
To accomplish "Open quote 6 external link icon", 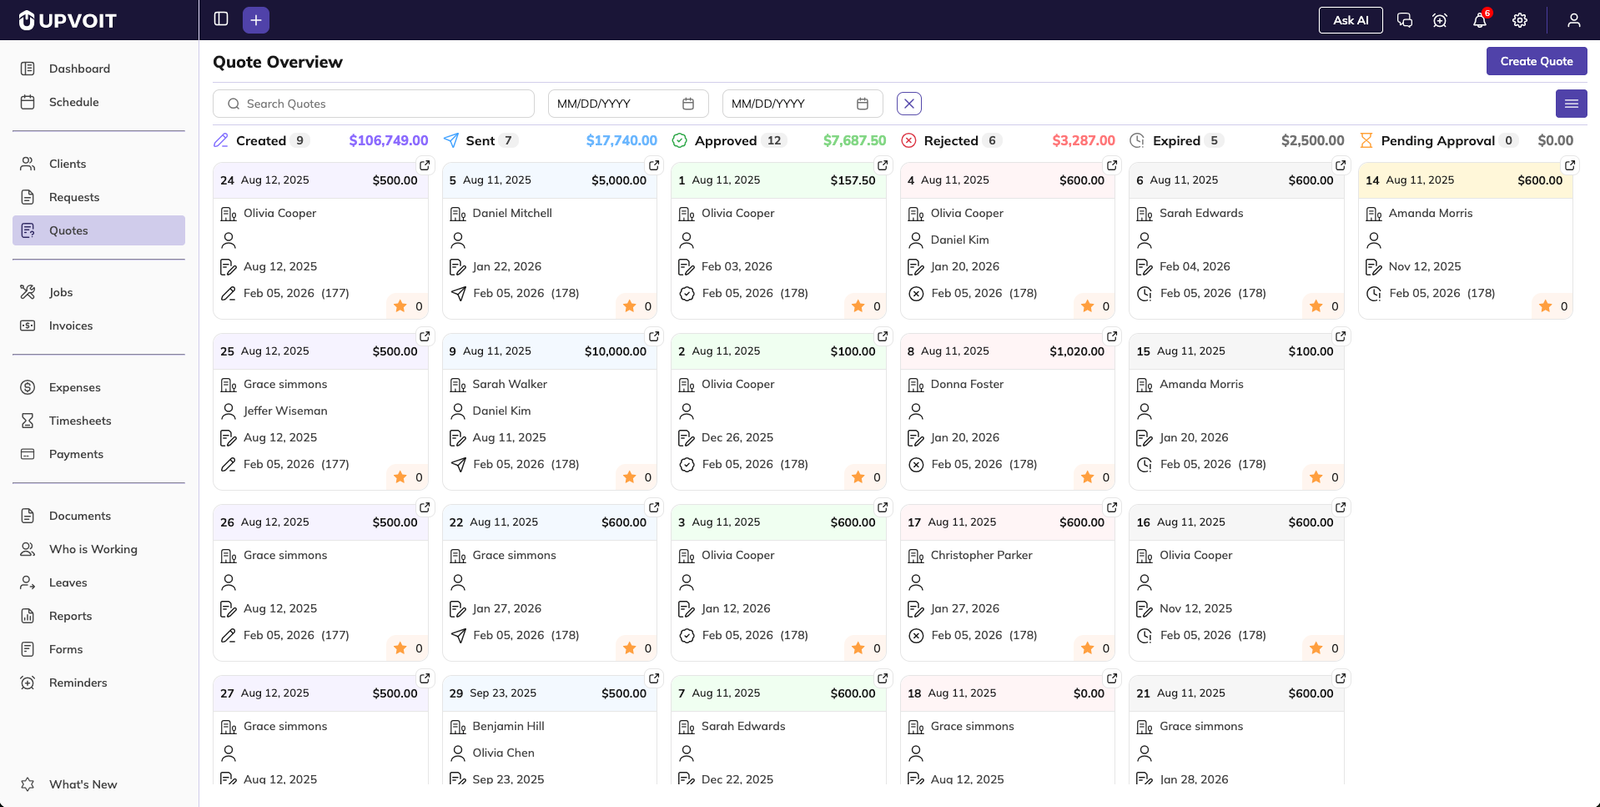I will pos(1341,165).
